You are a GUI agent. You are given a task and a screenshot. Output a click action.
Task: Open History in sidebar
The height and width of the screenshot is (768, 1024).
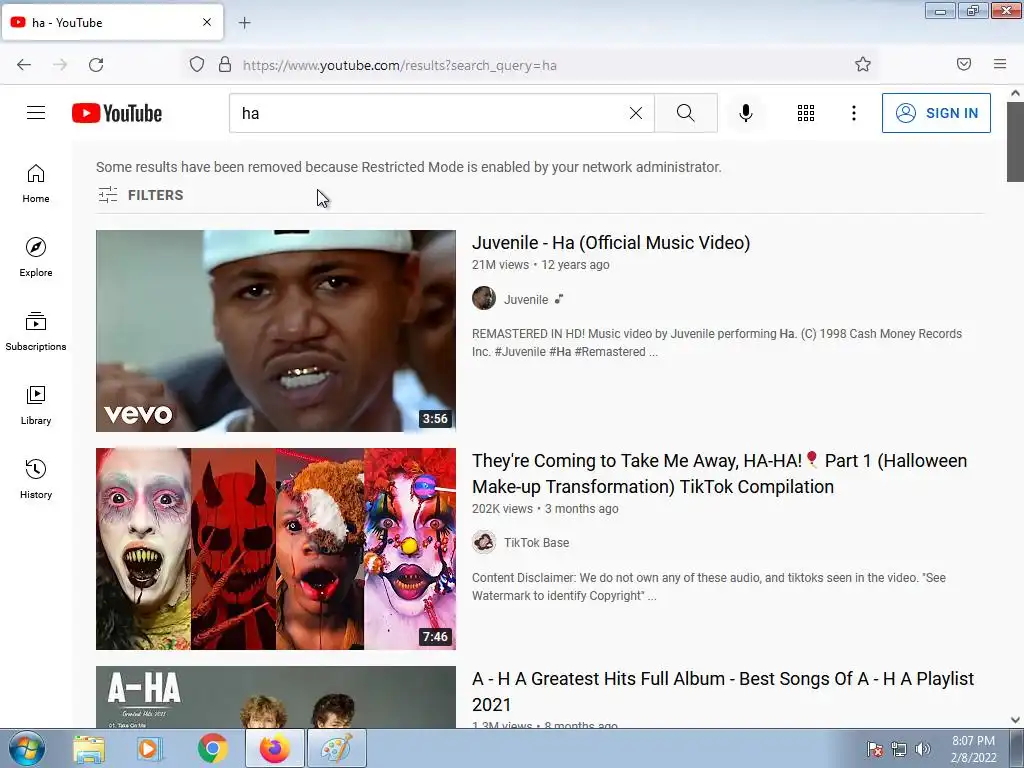pos(36,479)
